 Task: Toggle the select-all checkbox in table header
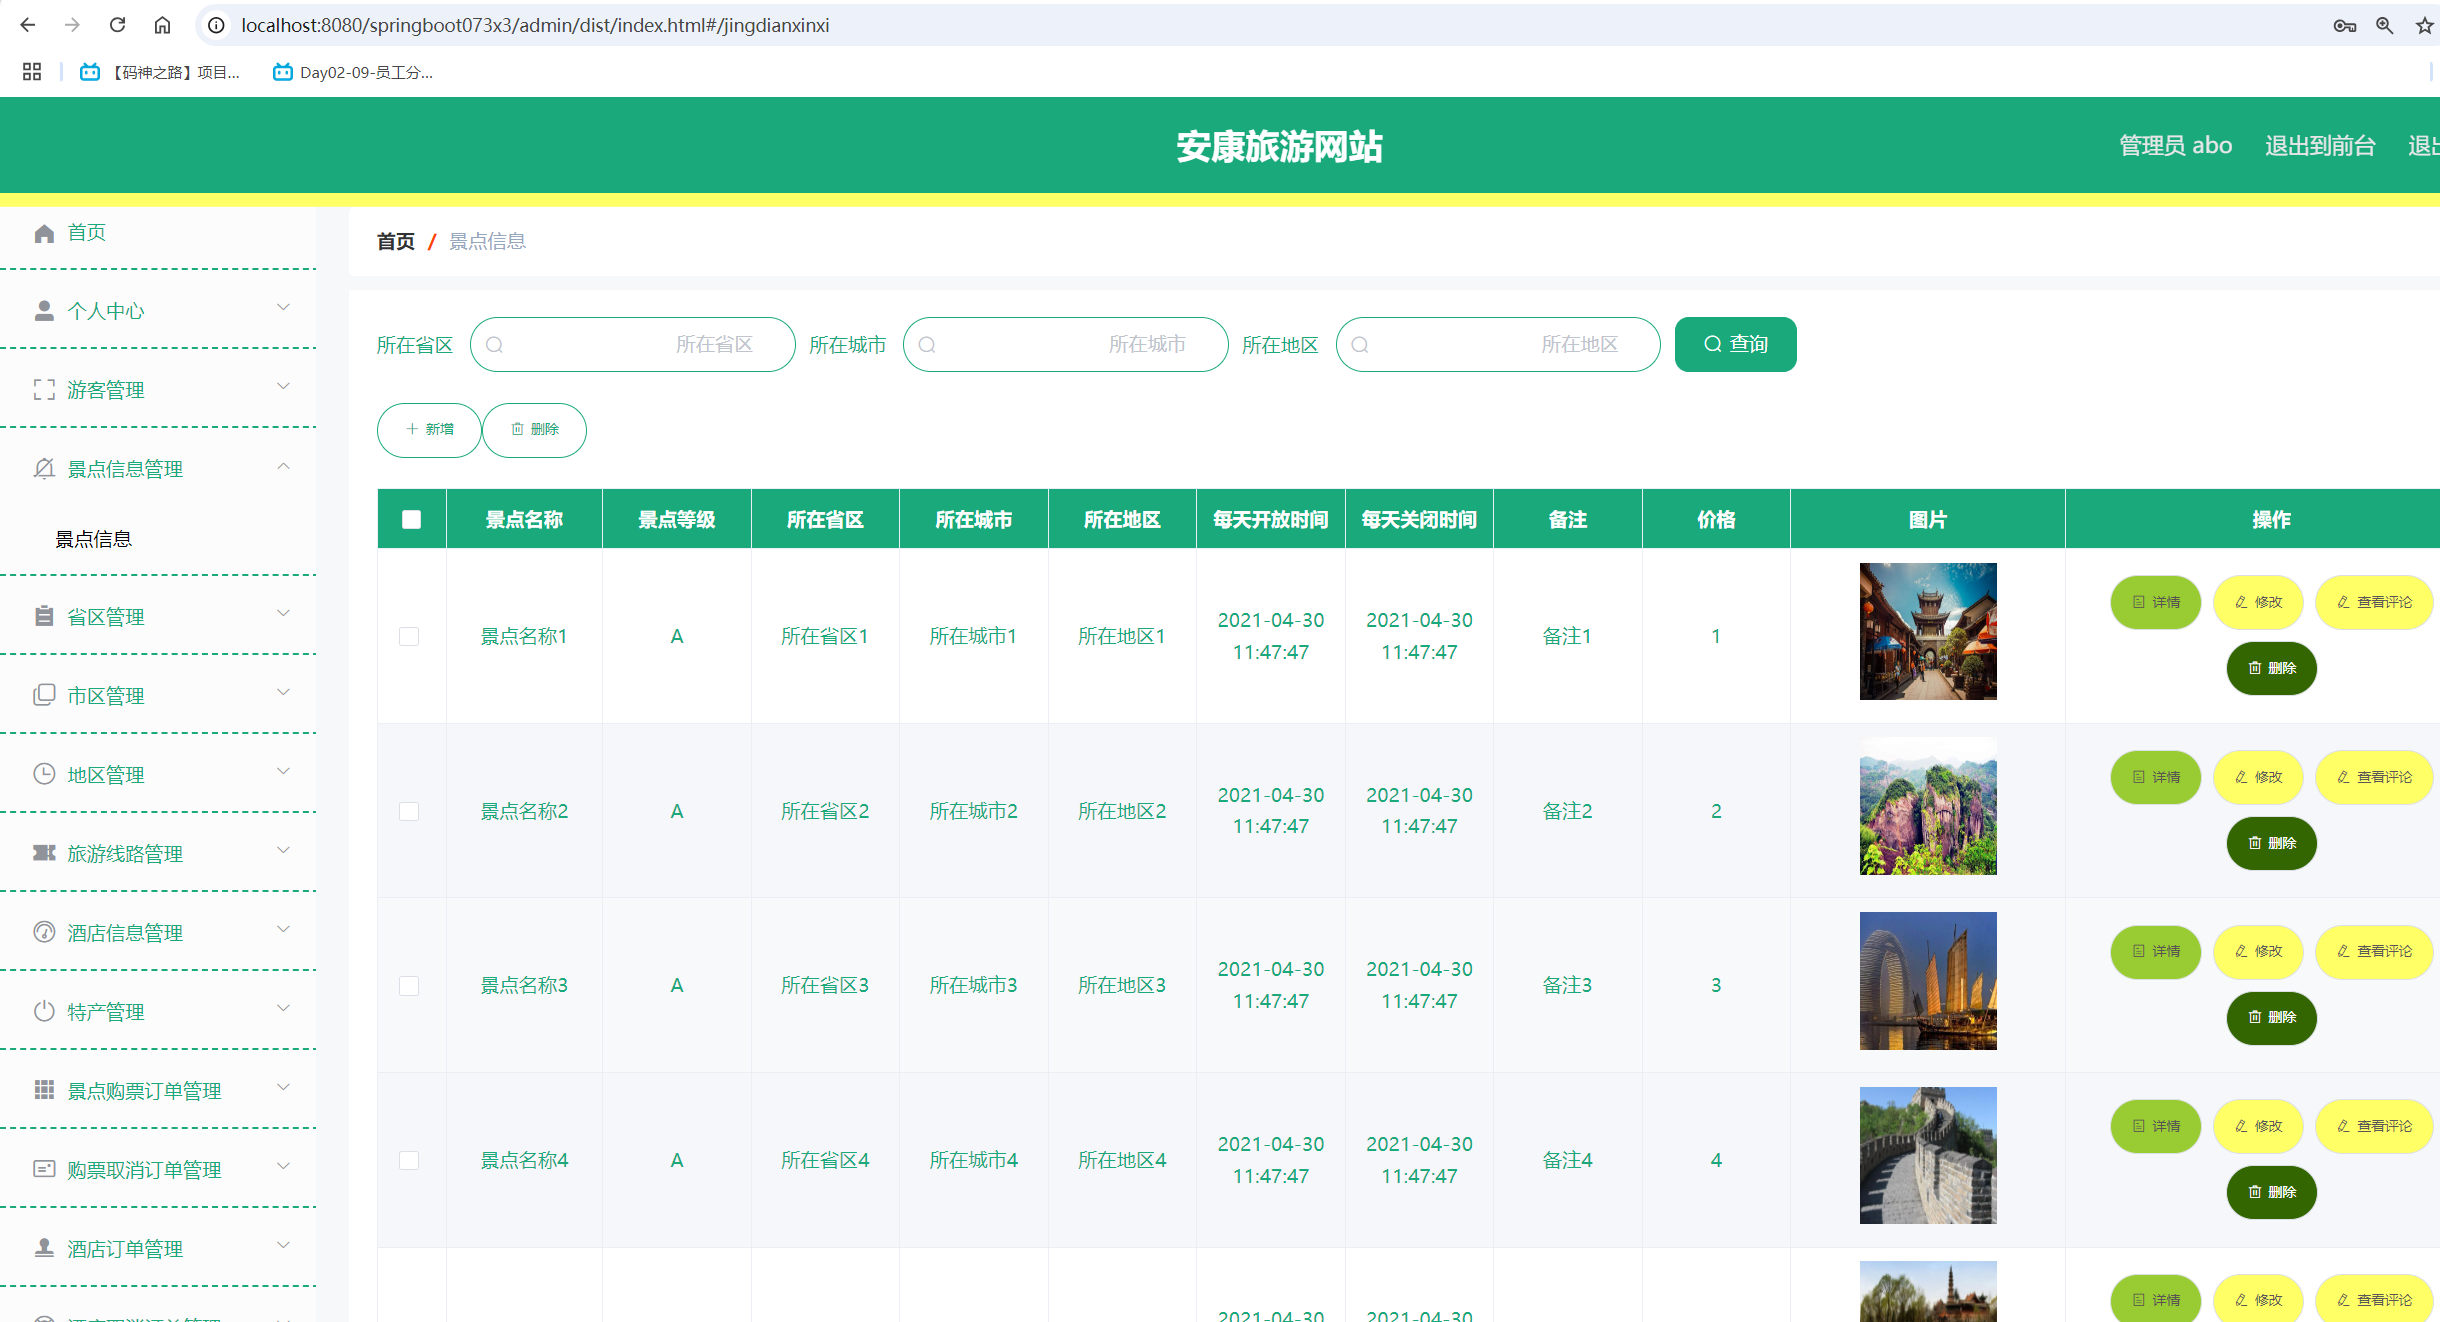click(x=410, y=518)
